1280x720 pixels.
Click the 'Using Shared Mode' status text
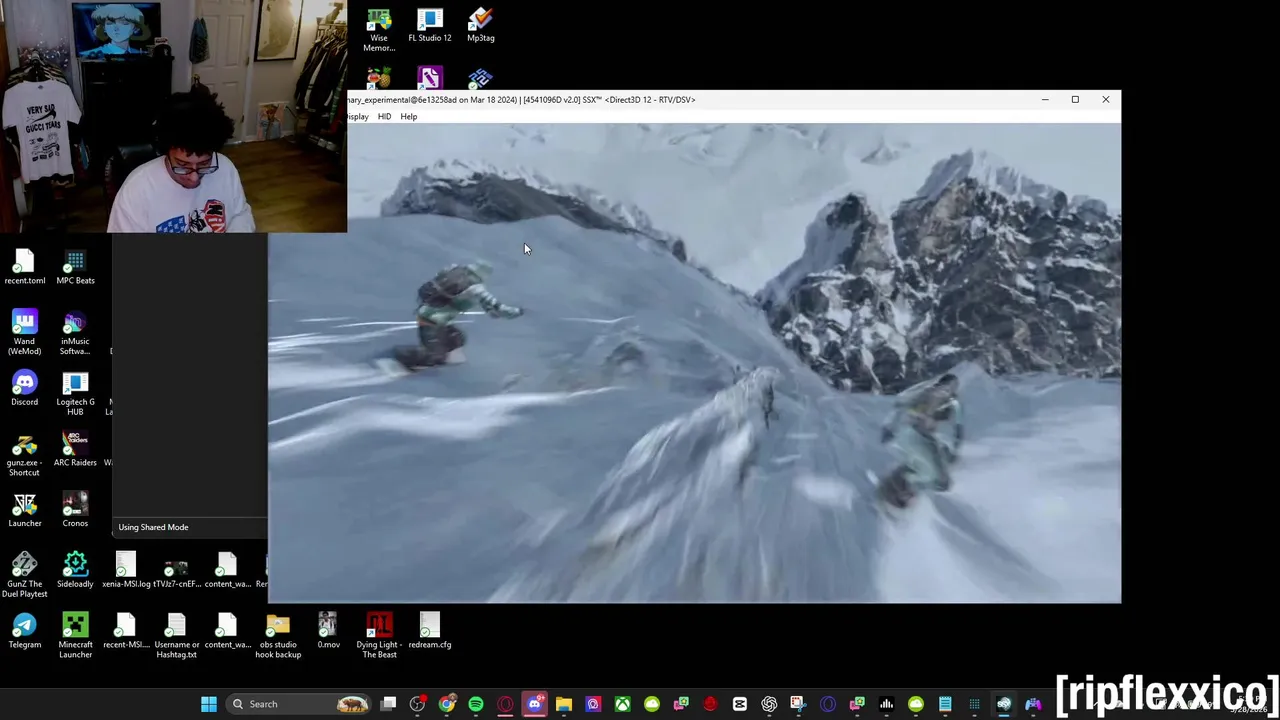[x=153, y=527]
